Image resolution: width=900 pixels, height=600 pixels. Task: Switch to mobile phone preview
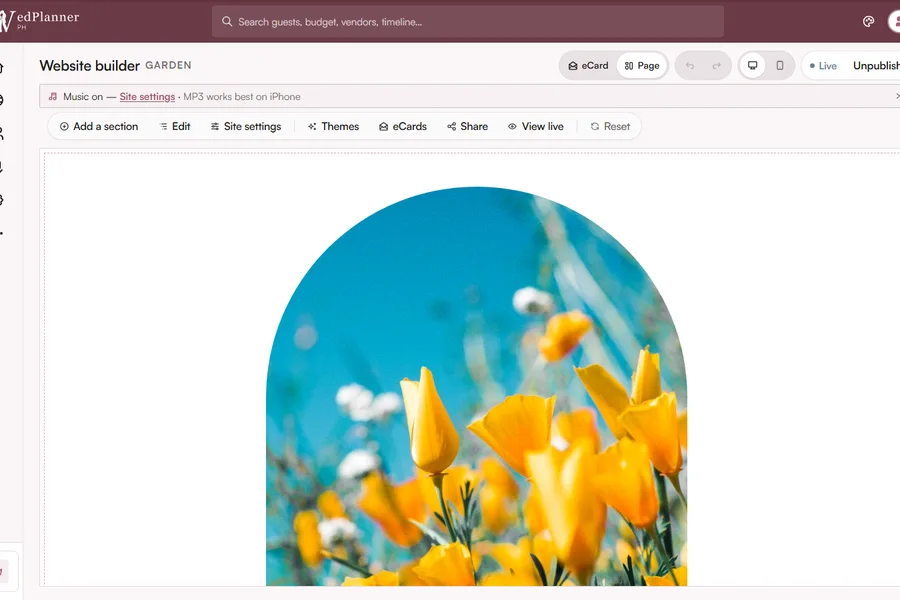pyautogui.click(x=779, y=65)
